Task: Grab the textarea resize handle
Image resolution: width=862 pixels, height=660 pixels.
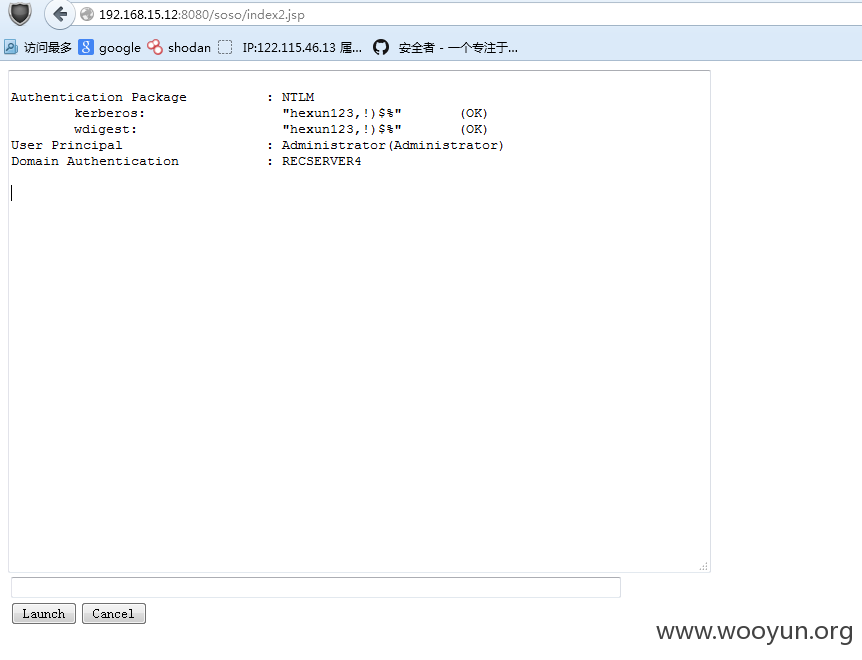Action: 704,566
